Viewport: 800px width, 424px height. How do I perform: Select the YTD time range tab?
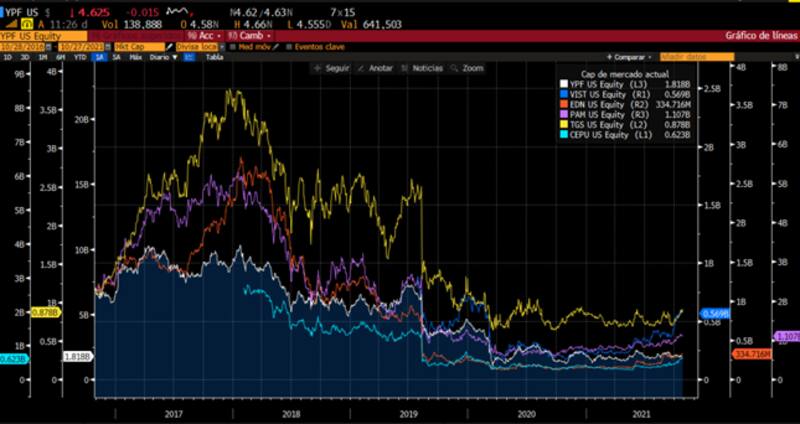coord(79,57)
